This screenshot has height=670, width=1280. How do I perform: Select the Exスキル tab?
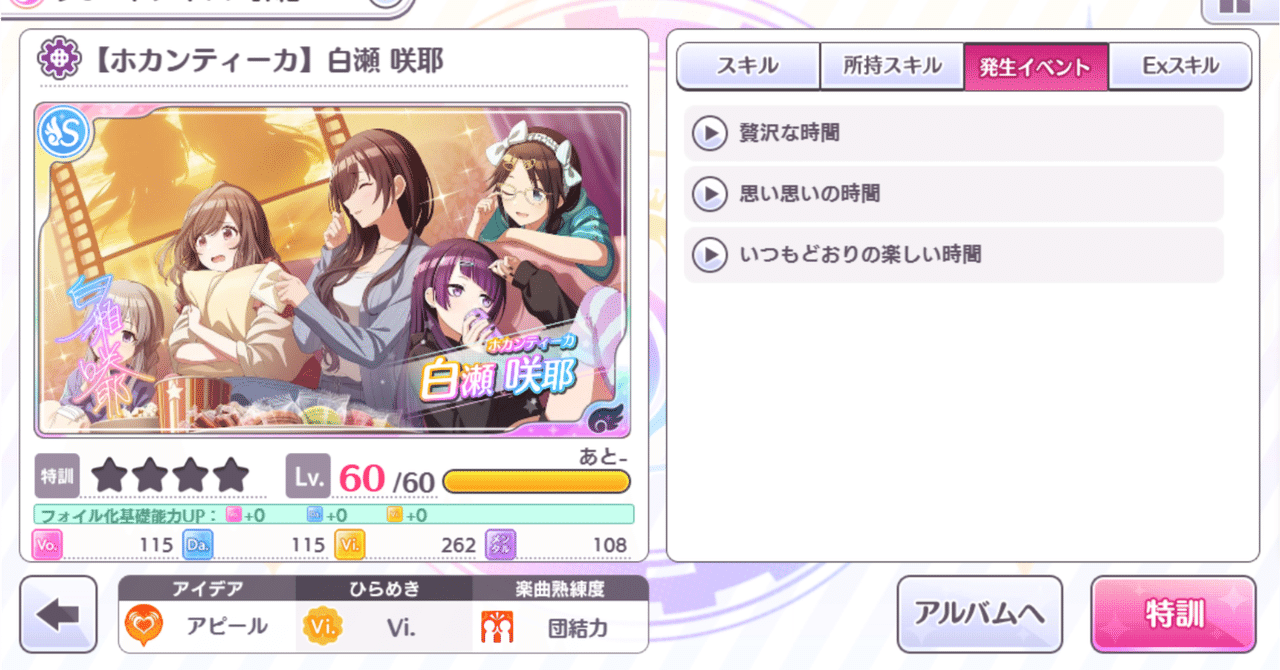pos(1180,67)
